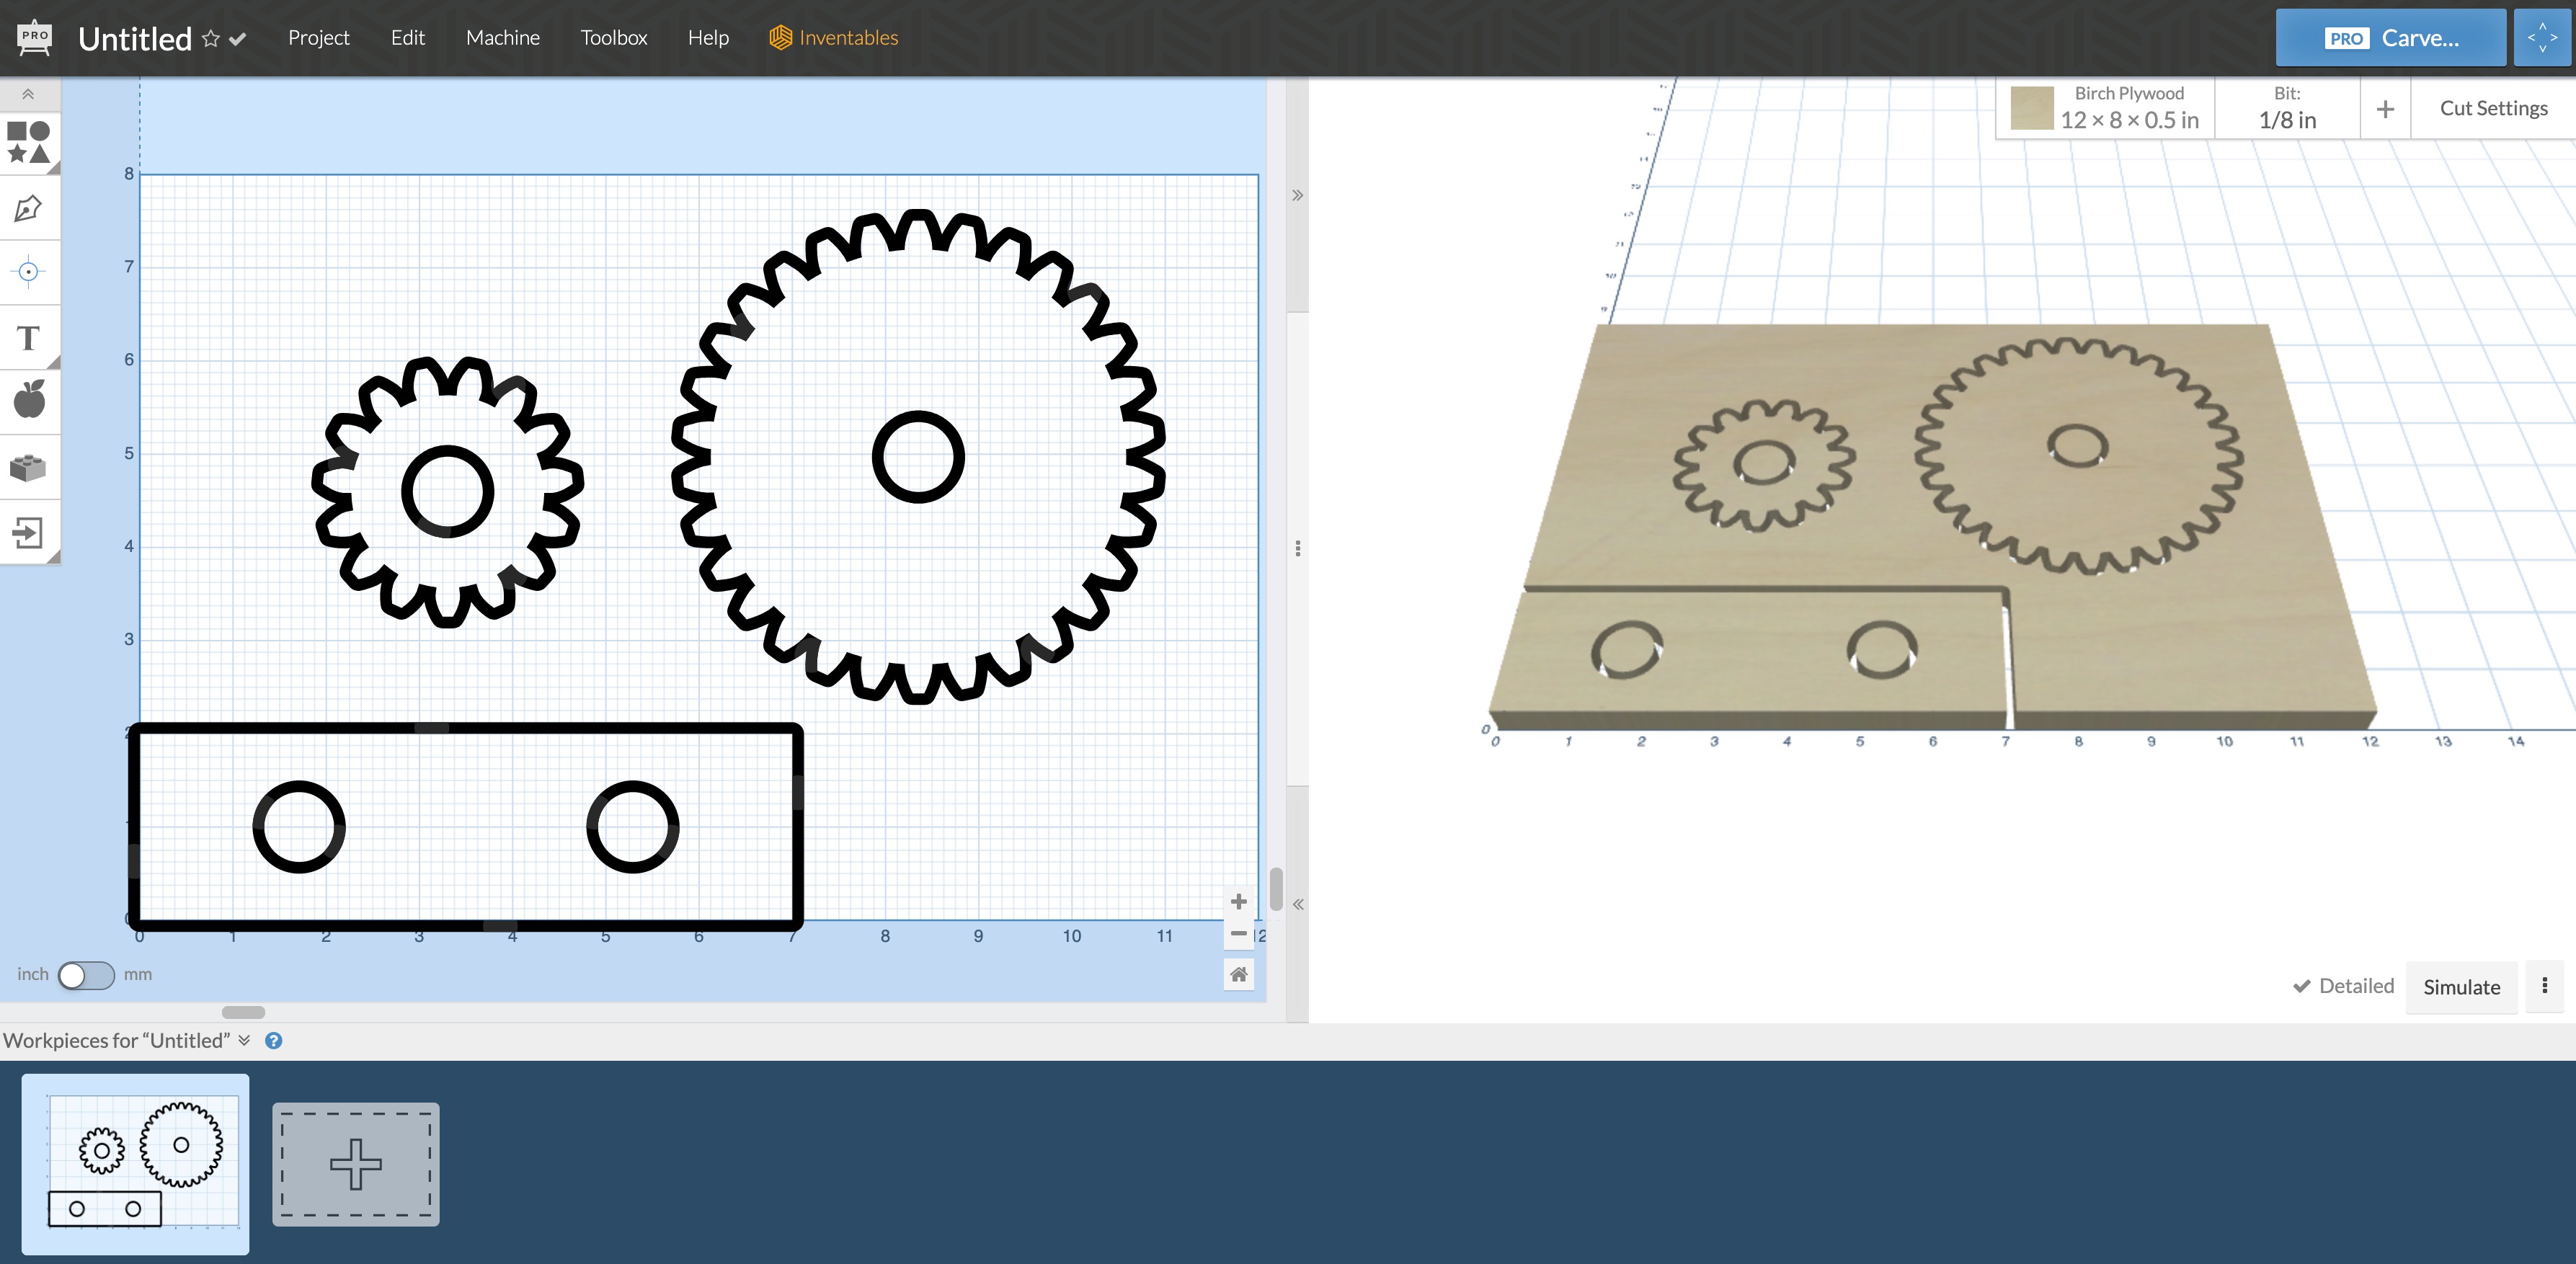Click the Import file tool
Viewport: 2576px width, 1264px height.
[x=28, y=532]
